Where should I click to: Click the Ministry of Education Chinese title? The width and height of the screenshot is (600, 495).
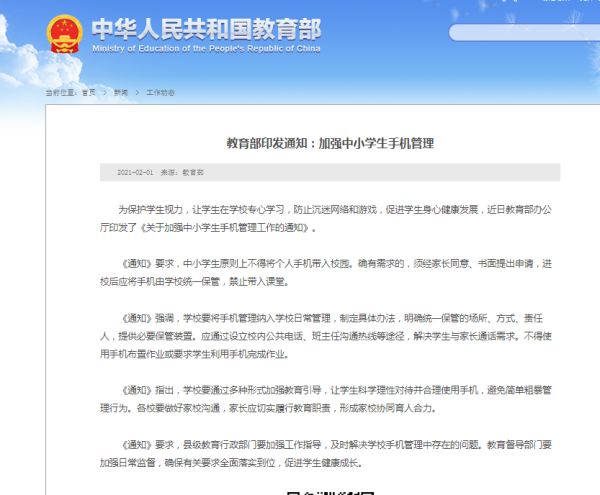tap(206, 29)
